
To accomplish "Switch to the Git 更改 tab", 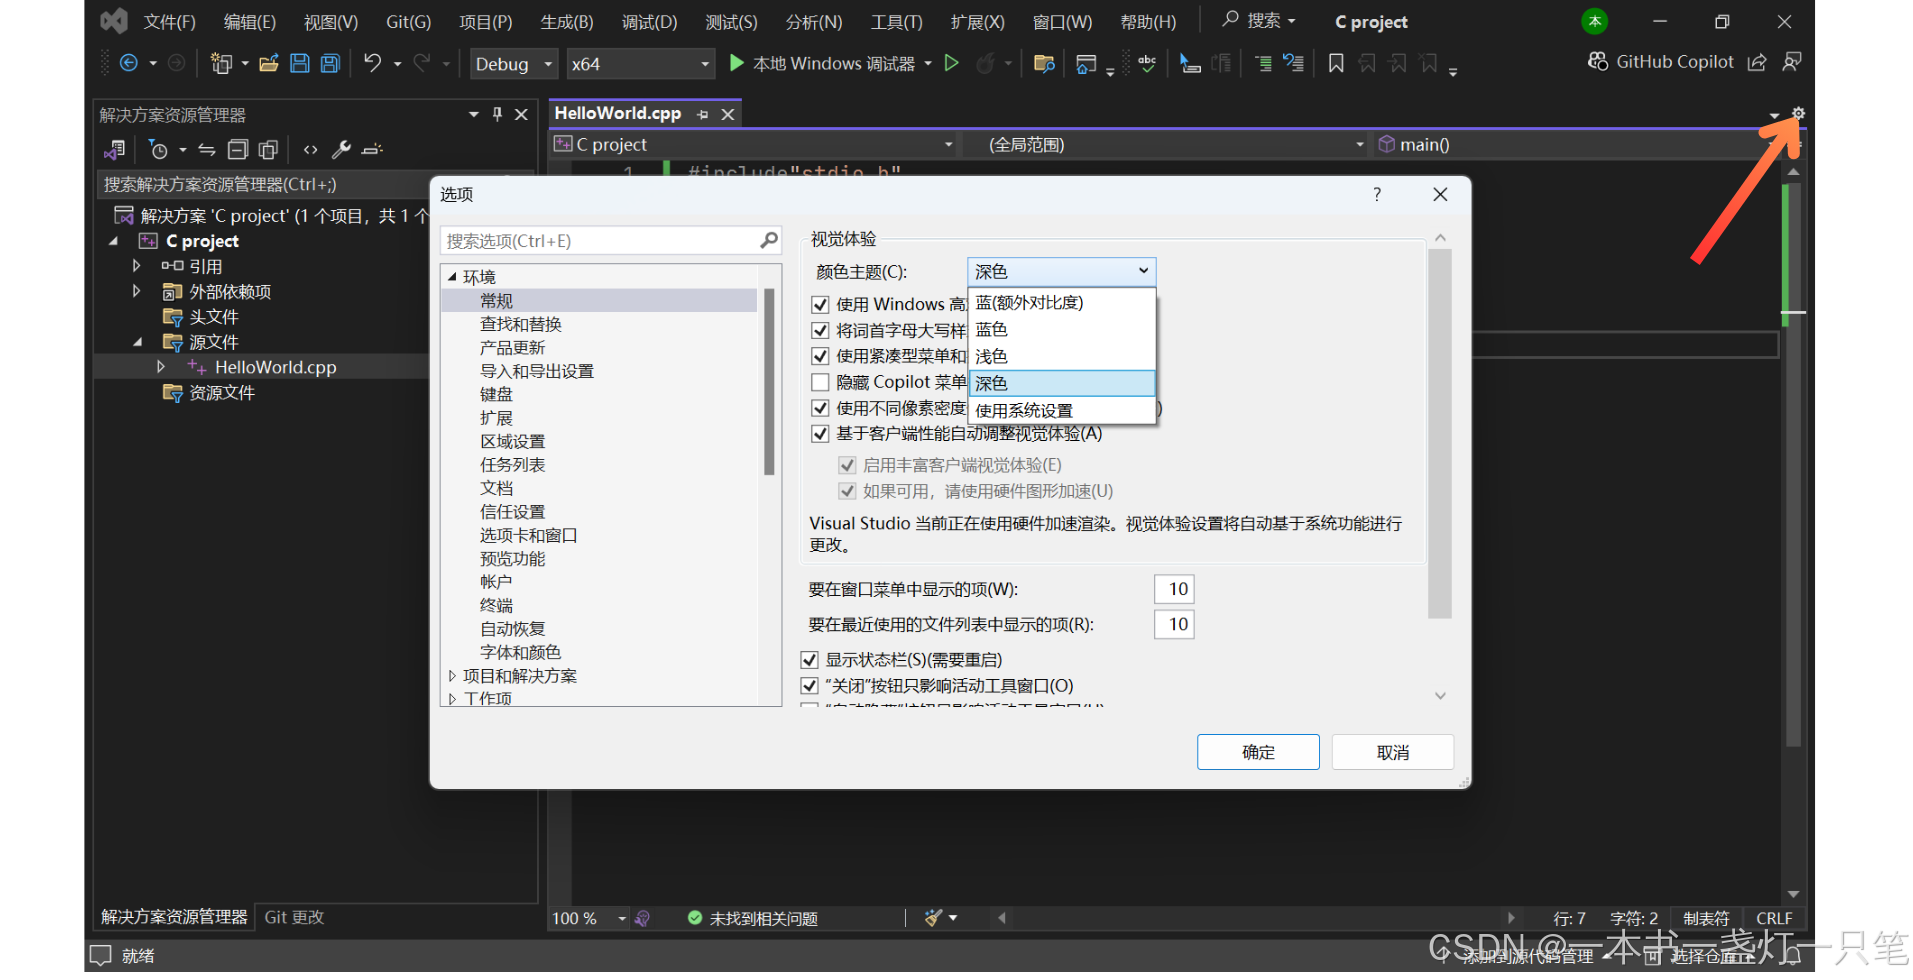I will (294, 917).
